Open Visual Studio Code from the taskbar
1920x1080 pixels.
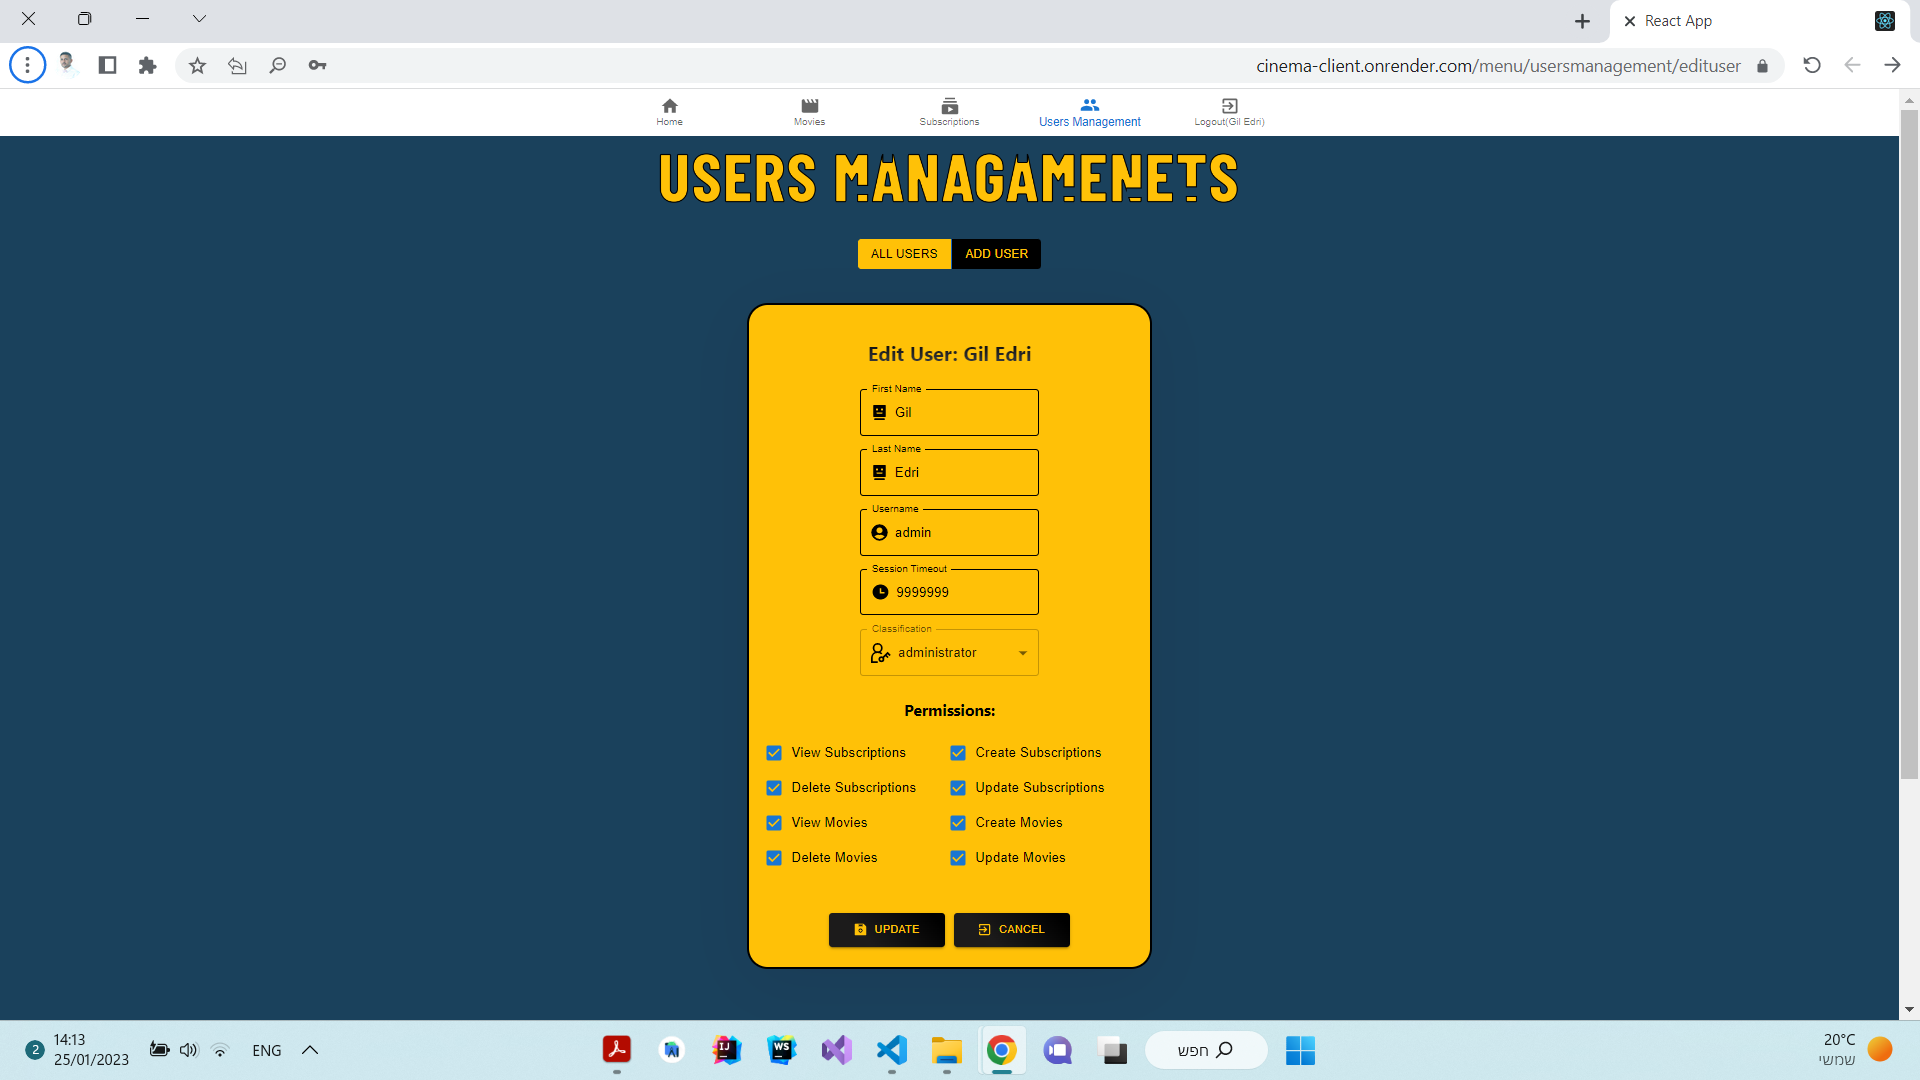pos(891,1050)
